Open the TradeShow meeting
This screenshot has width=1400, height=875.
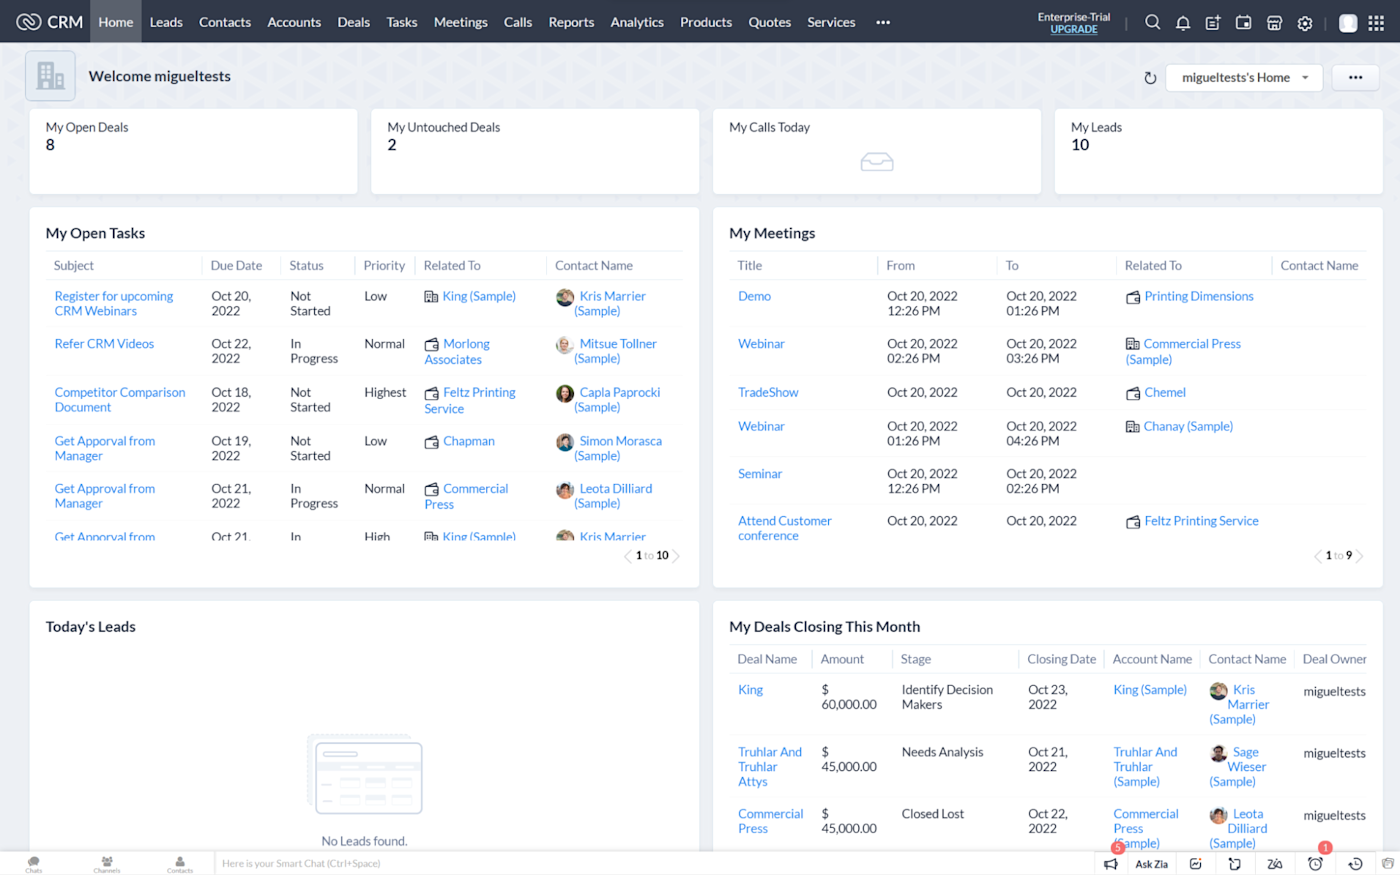pyautogui.click(x=768, y=392)
